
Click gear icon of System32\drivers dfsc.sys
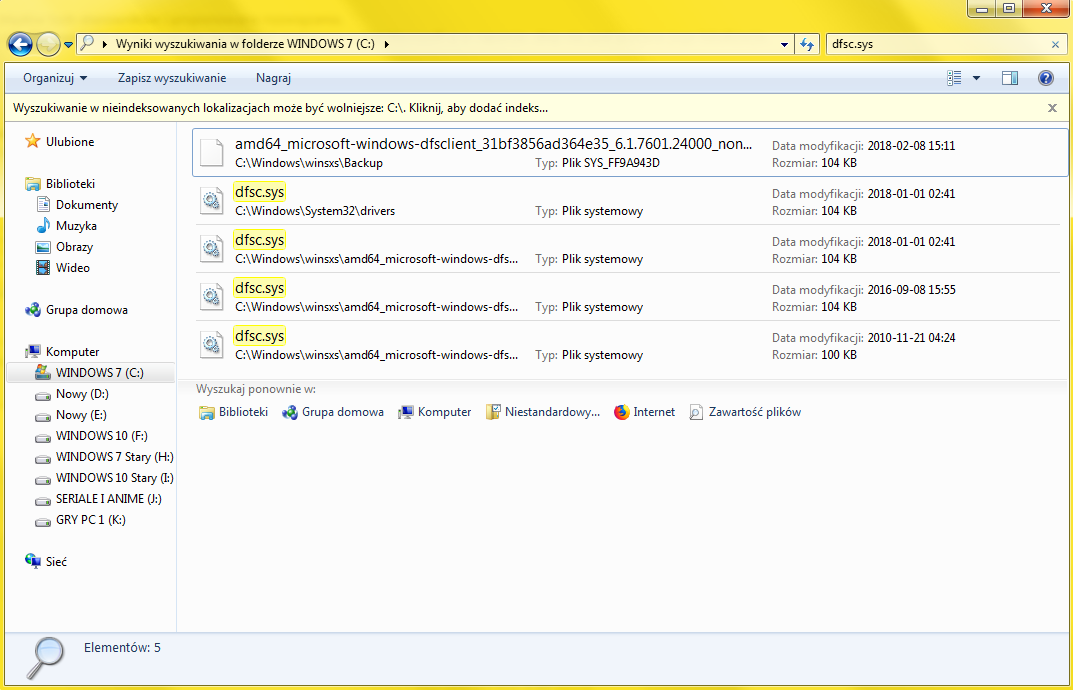(211, 201)
